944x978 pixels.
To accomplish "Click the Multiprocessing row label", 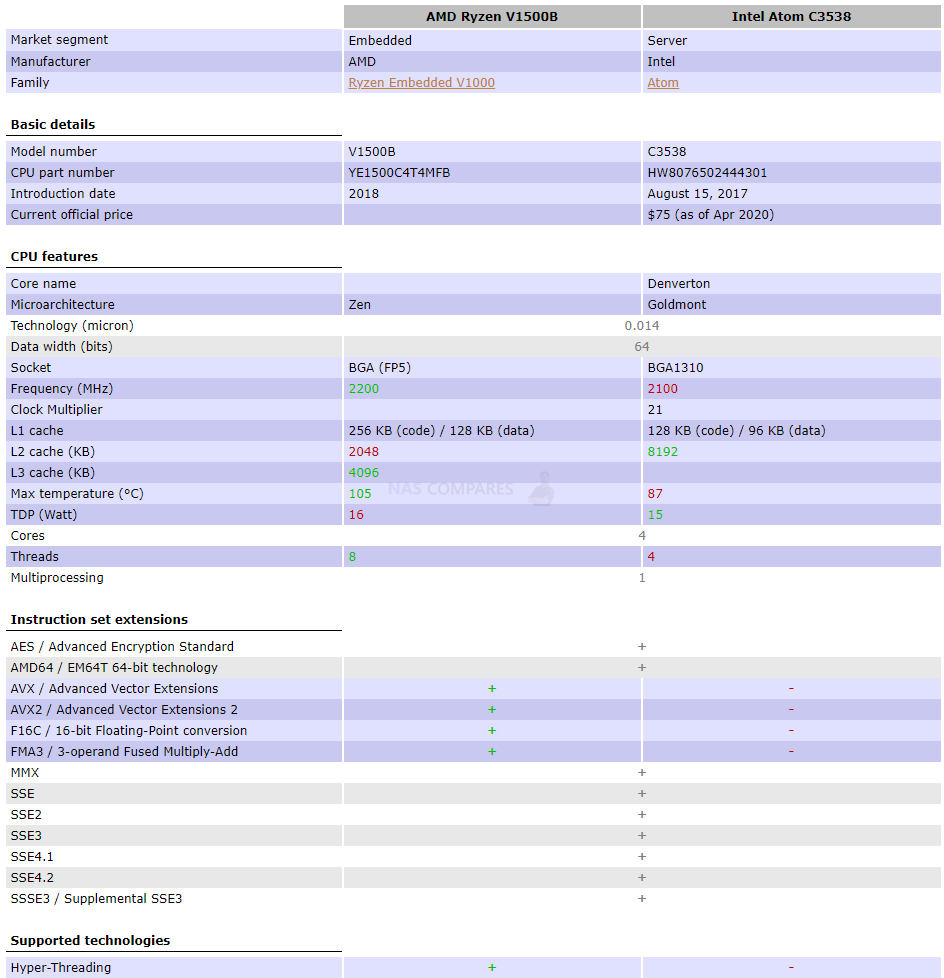I will 57,578.
